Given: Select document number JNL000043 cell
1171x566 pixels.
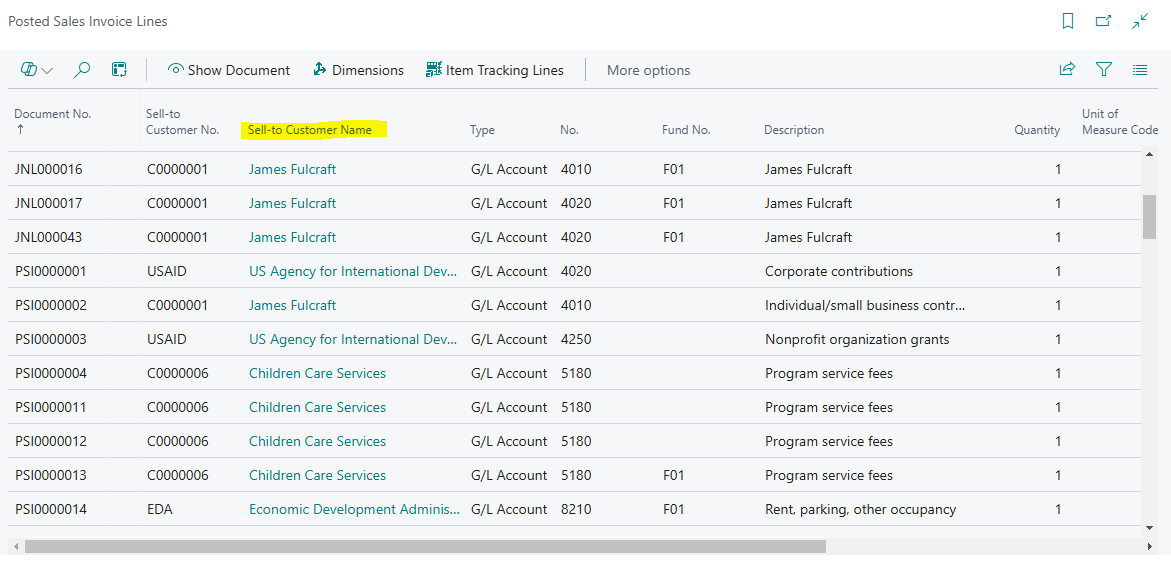Looking at the screenshot, I should [49, 237].
